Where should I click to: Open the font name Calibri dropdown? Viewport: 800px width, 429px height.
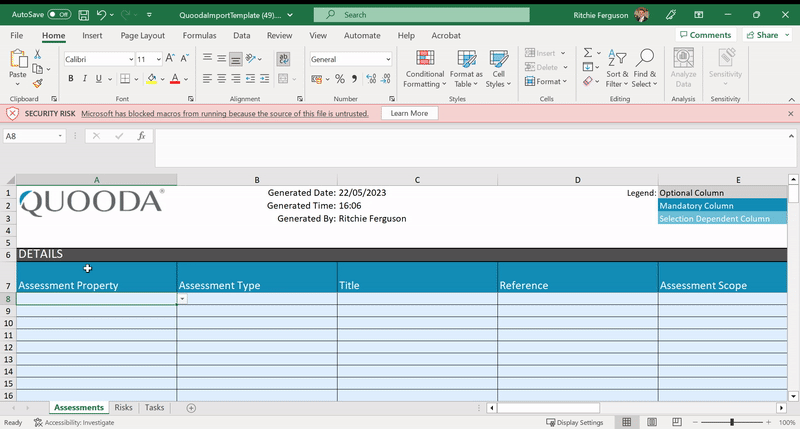pos(131,59)
